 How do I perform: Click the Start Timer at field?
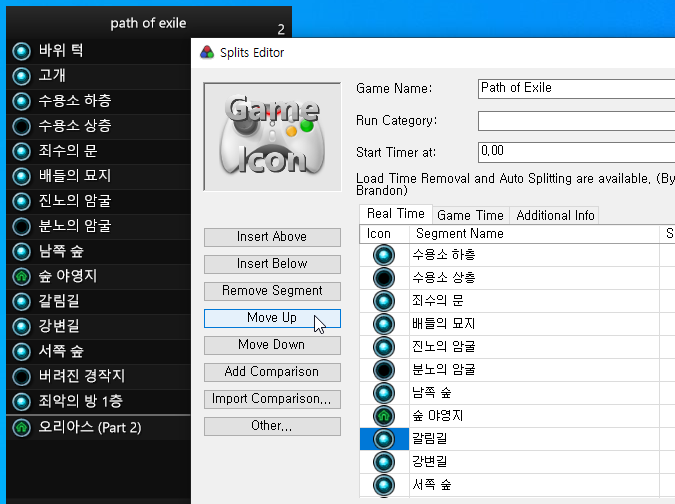tap(576, 152)
